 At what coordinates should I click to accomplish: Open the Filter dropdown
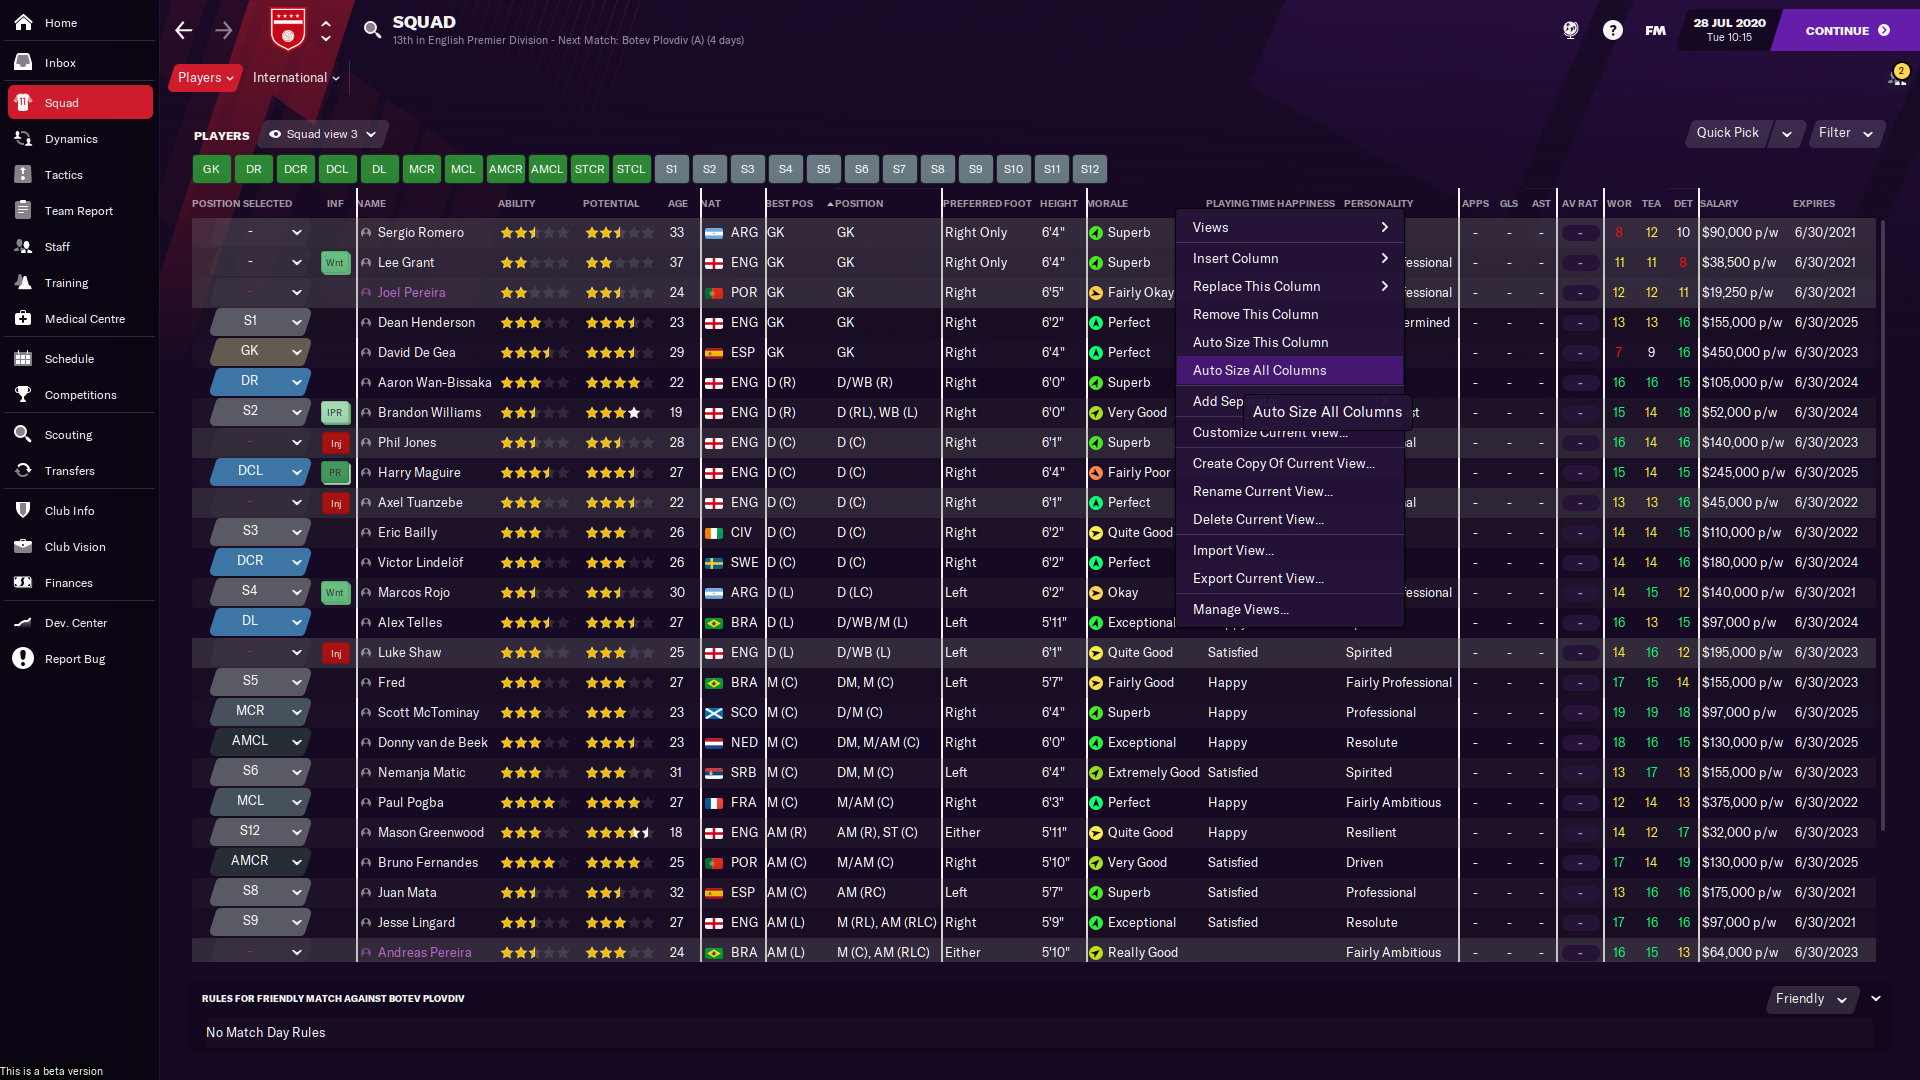point(1845,133)
